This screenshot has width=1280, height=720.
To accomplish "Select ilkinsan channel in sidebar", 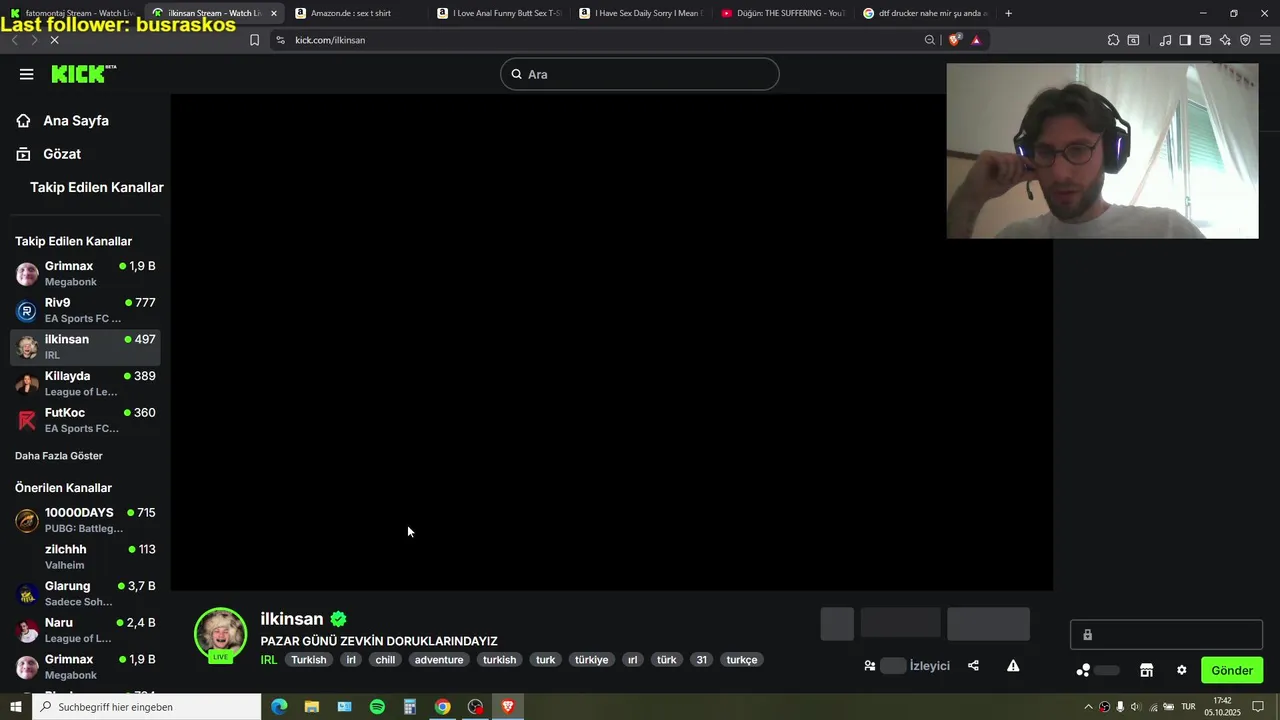I will (86, 347).
